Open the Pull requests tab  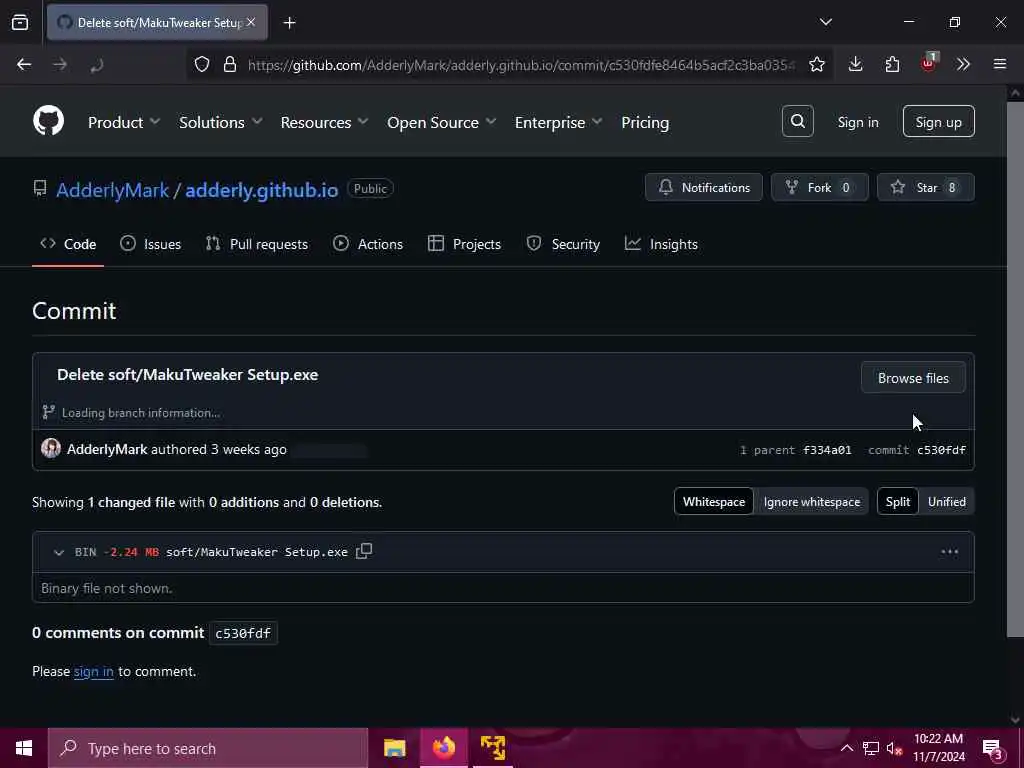[257, 244]
